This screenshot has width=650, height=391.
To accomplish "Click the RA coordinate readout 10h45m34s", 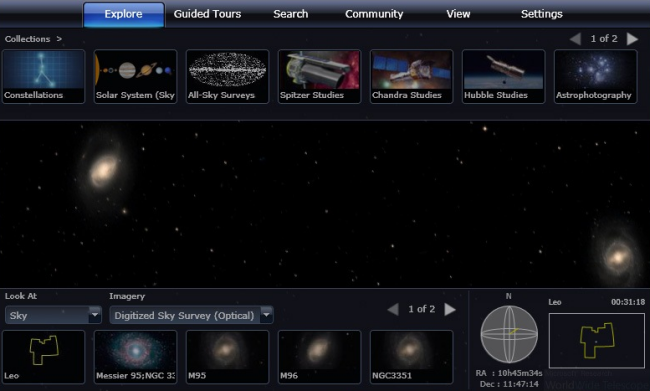I will [x=509, y=373].
